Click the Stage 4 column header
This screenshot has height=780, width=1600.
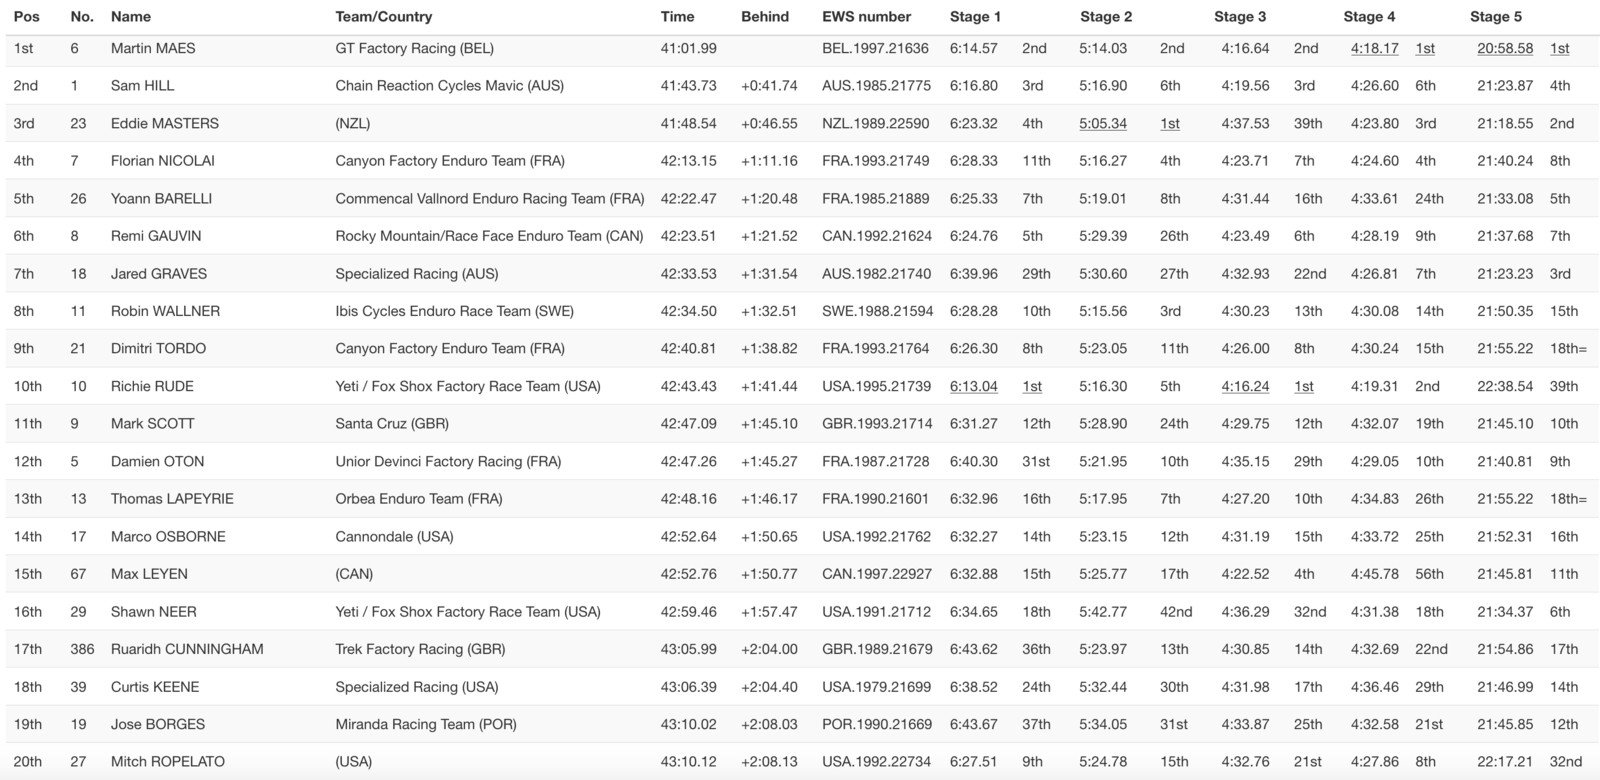pos(1369,16)
